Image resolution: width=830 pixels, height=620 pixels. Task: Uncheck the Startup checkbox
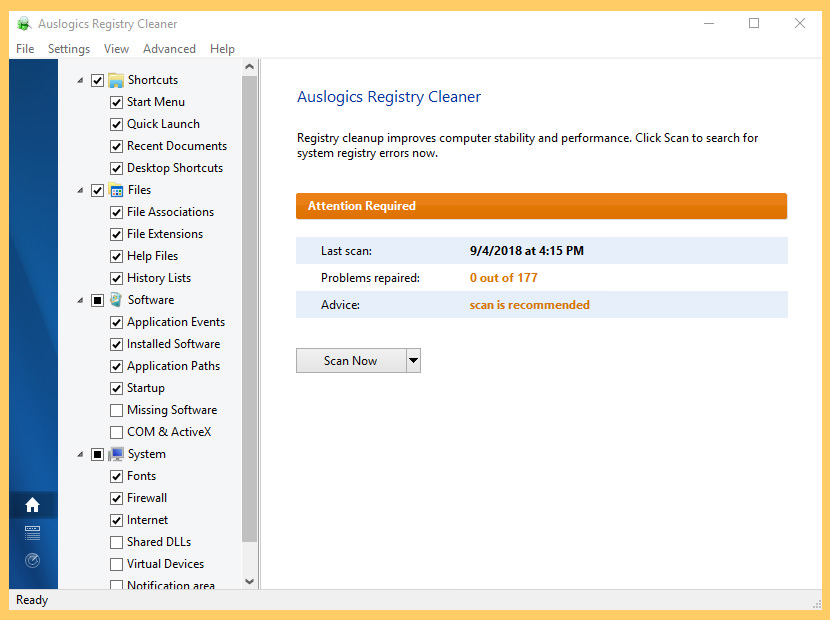tap(116, 388)
